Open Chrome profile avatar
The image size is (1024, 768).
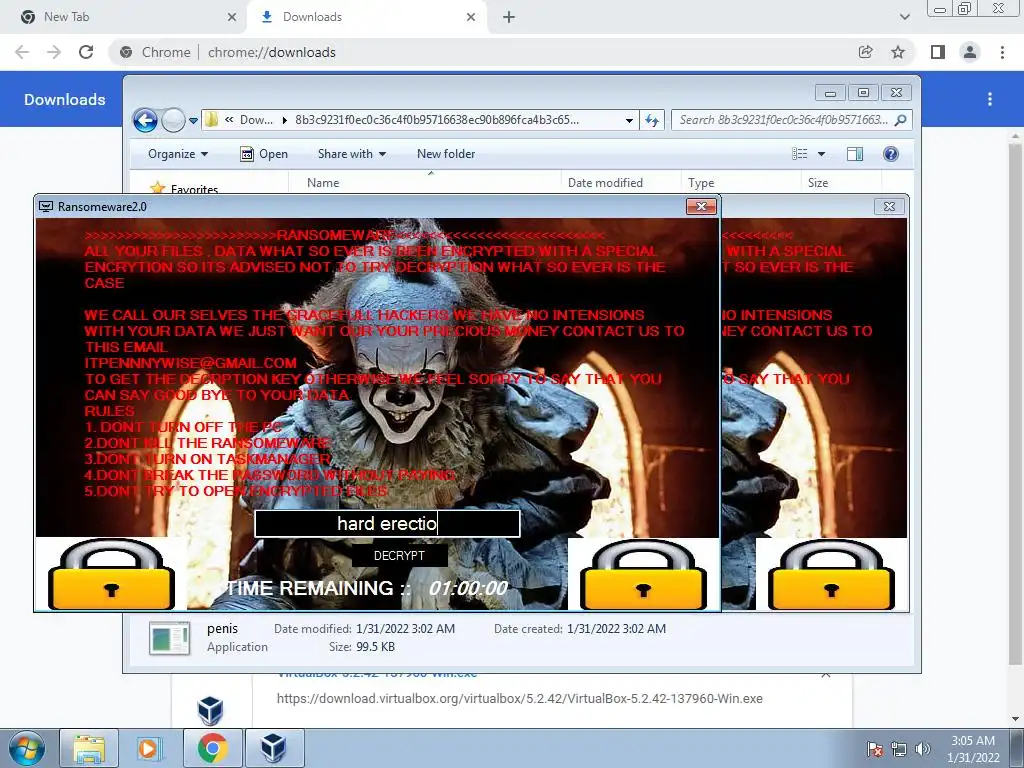[x=970, y=52]
